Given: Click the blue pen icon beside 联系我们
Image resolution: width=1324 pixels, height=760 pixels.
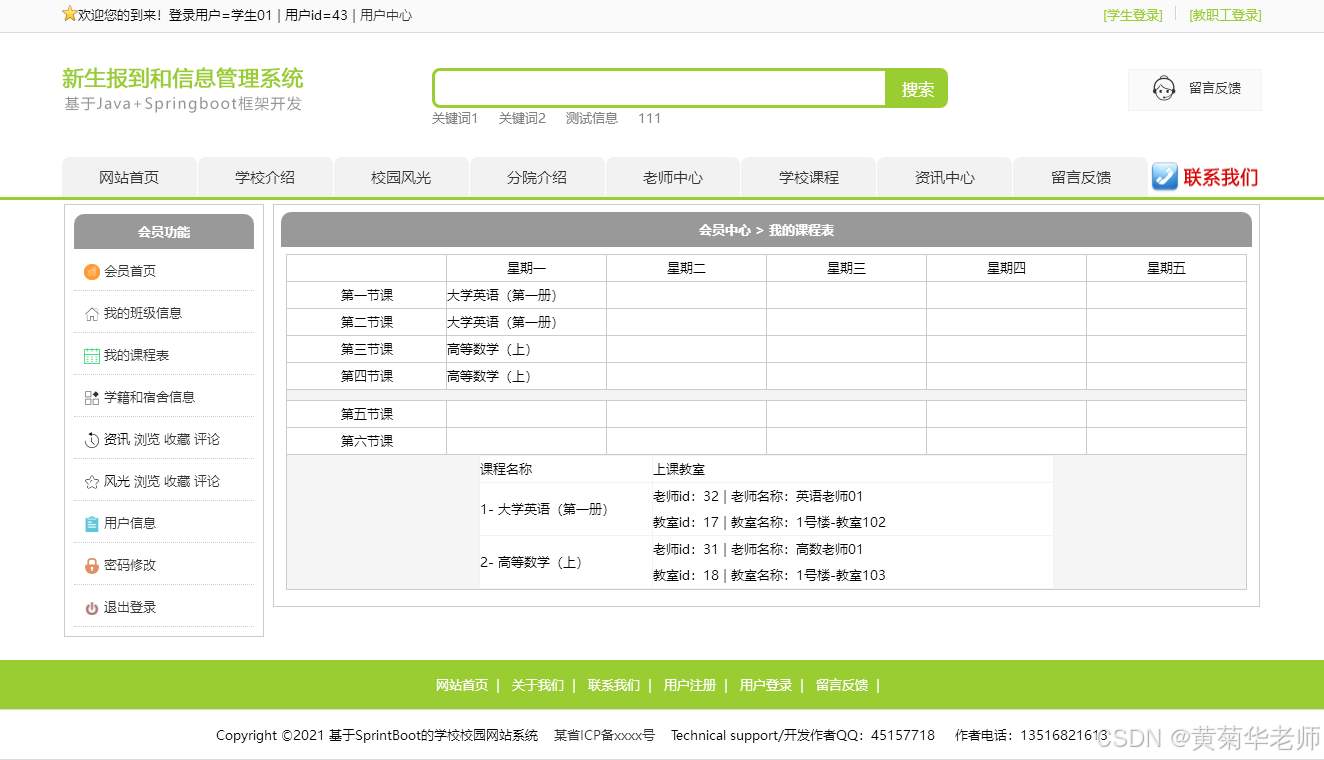Looking at the screenshot, I should point(1164,176).
